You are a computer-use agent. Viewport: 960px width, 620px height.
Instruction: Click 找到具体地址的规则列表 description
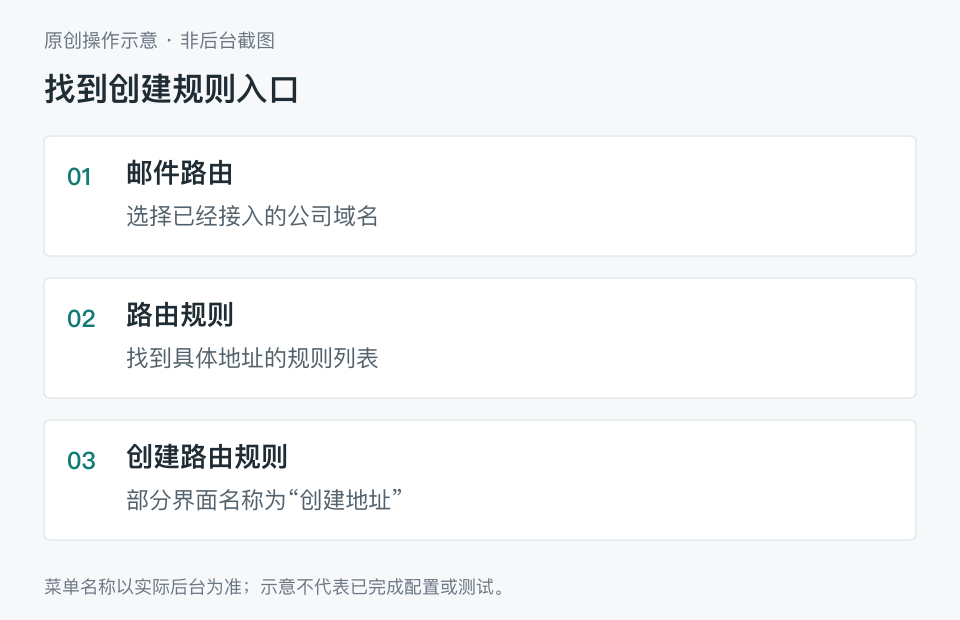[x=252, y=358]
